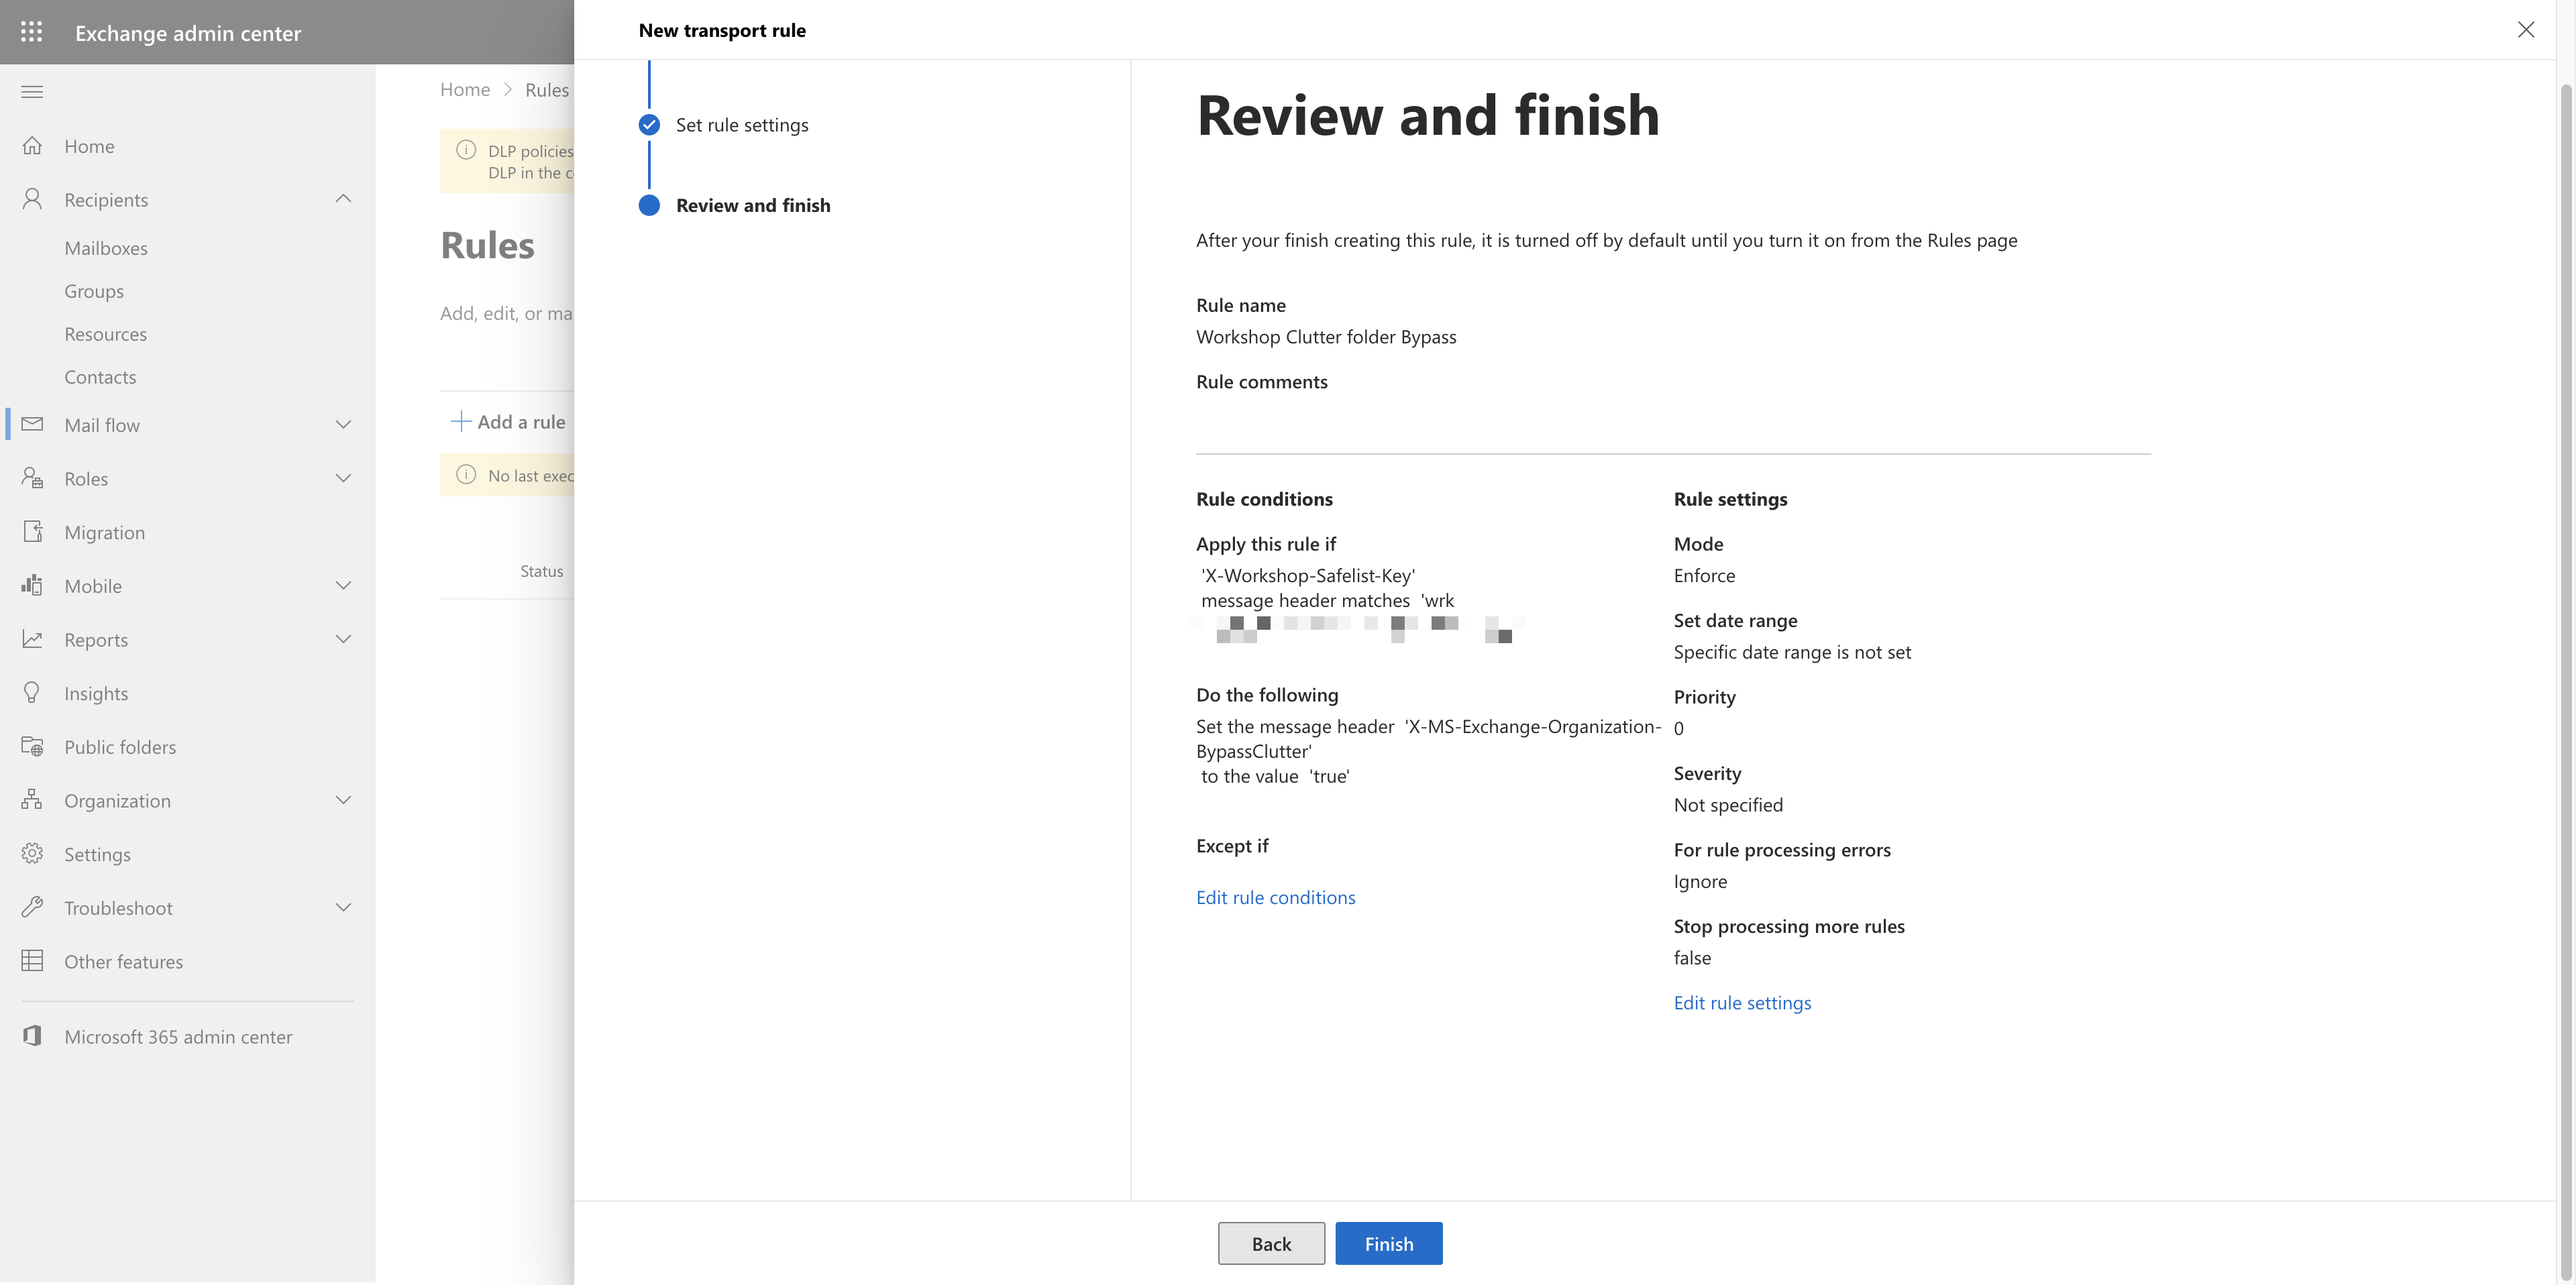The image size is (2576, 1285).
Task: Click the Troubleshoot wrench icon
Action: [x=32, y=907]
